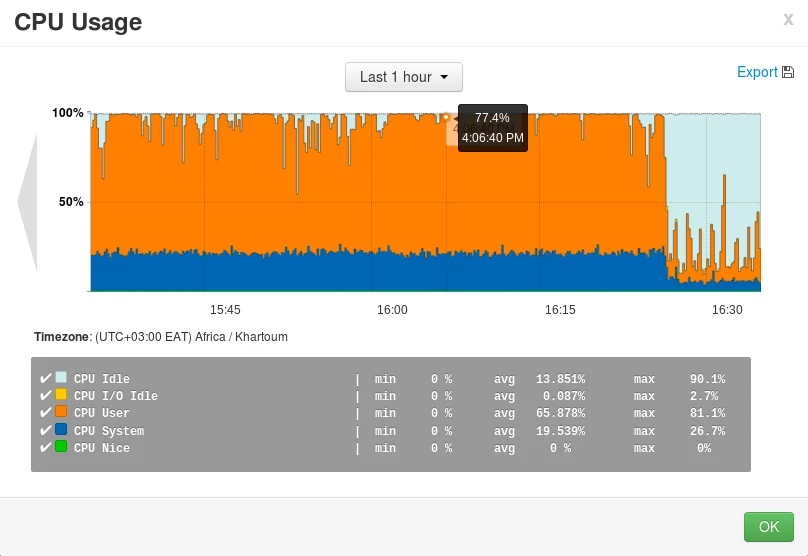808x556 pixels.
Task: Close the CPU Usage dialog with X
Action: (788, 20)
